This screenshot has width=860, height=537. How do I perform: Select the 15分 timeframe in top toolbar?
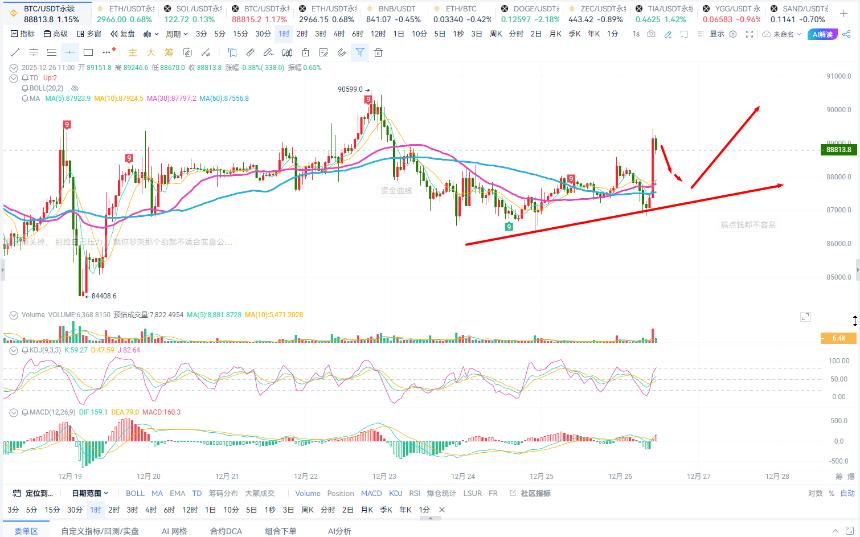click(x=240, y=34)
